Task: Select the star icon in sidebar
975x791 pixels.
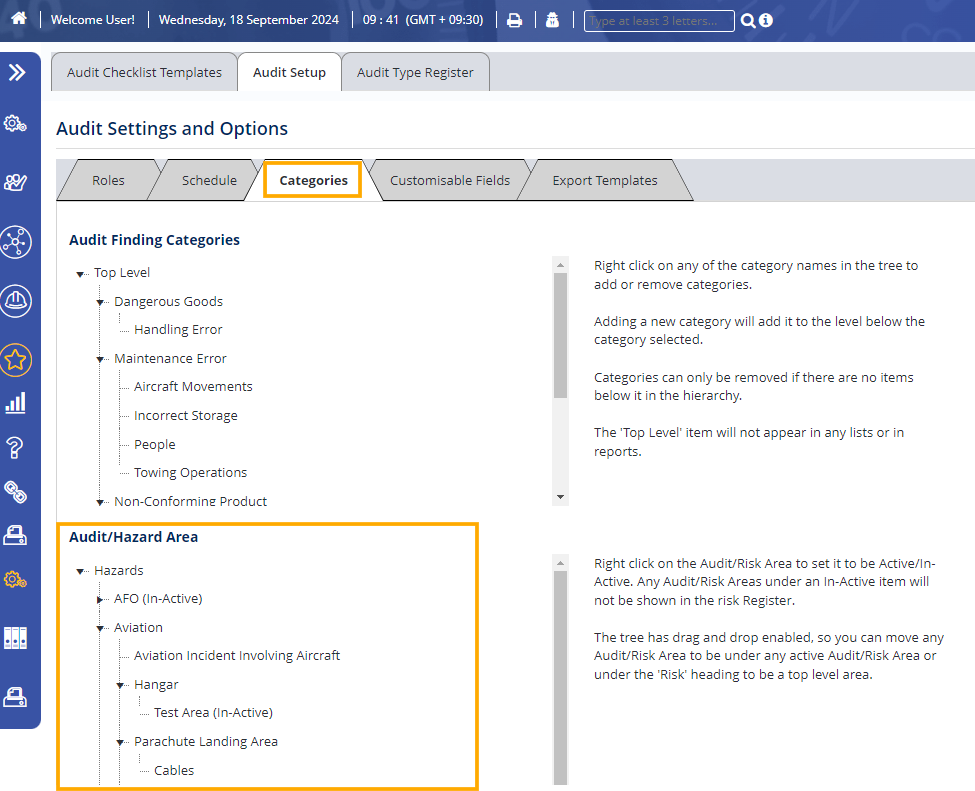Action: 16,360
